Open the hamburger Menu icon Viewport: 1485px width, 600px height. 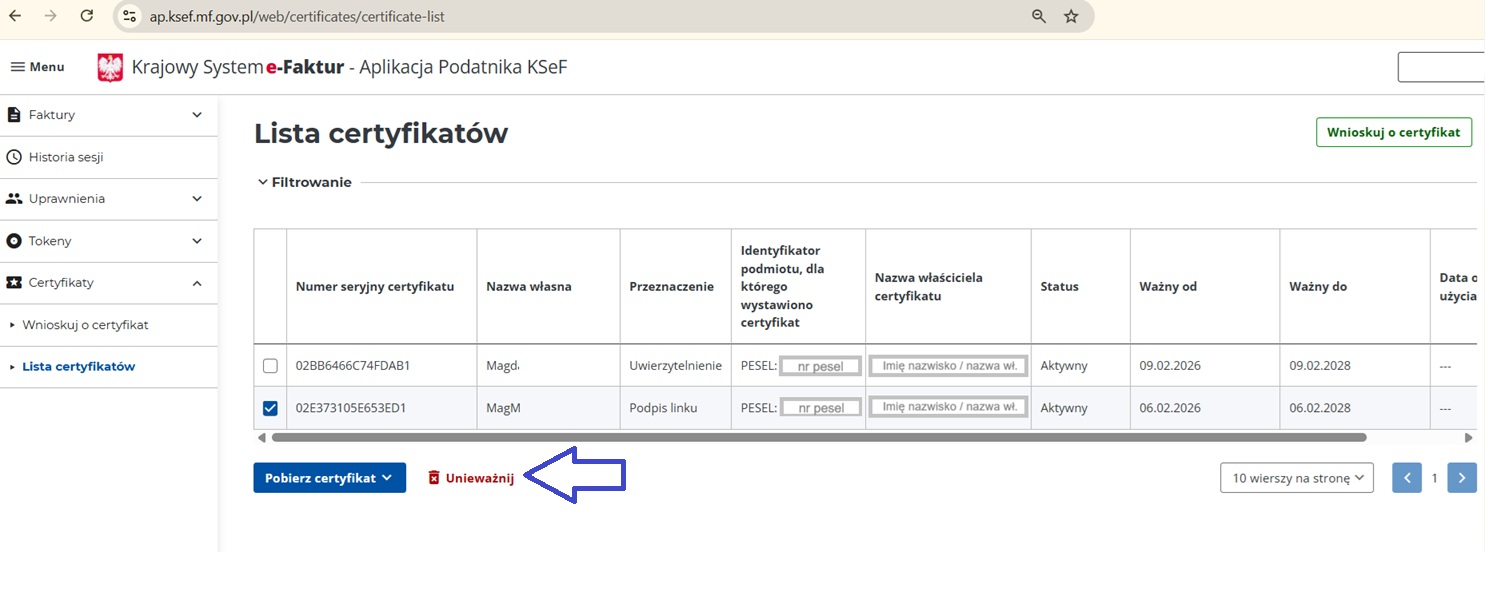[18, 67]
